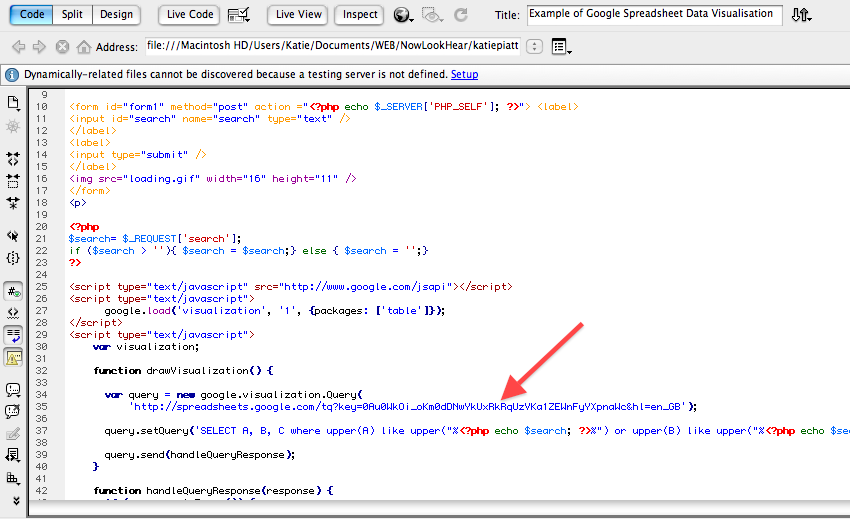Image resolution: width=850 pixels, height=519 pixels.
Task: Click the Refresh Design View icon
Action: pos(461,15)
